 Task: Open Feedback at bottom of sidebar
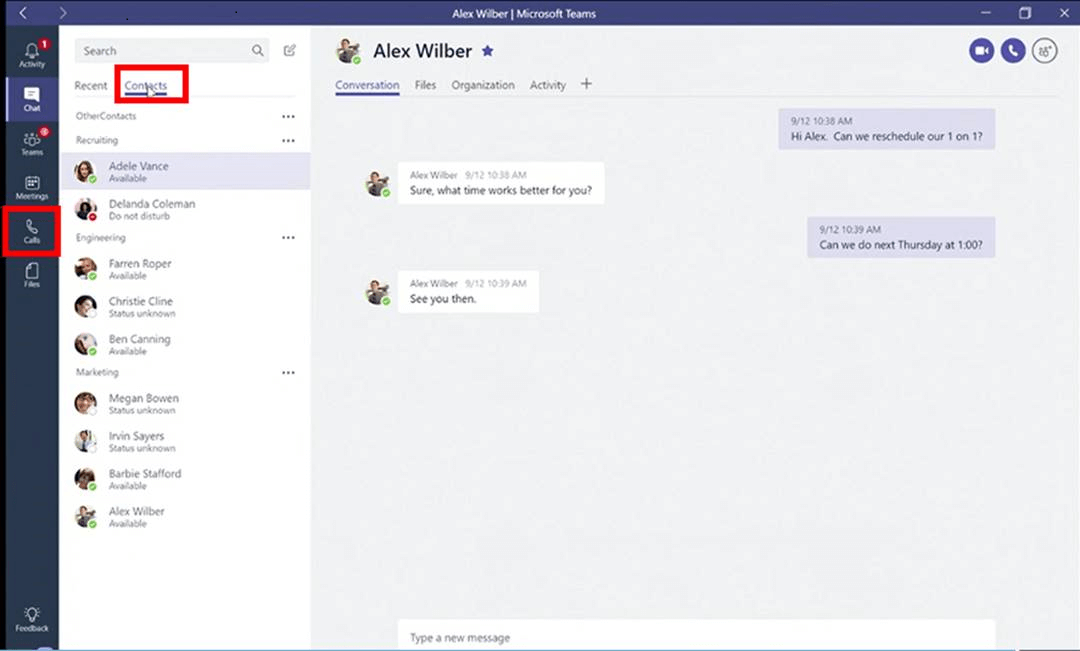(x=31, y=618)
